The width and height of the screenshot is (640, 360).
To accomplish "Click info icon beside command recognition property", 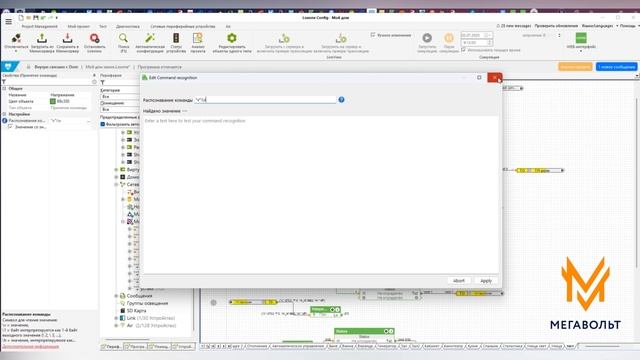I will [4, 121].
